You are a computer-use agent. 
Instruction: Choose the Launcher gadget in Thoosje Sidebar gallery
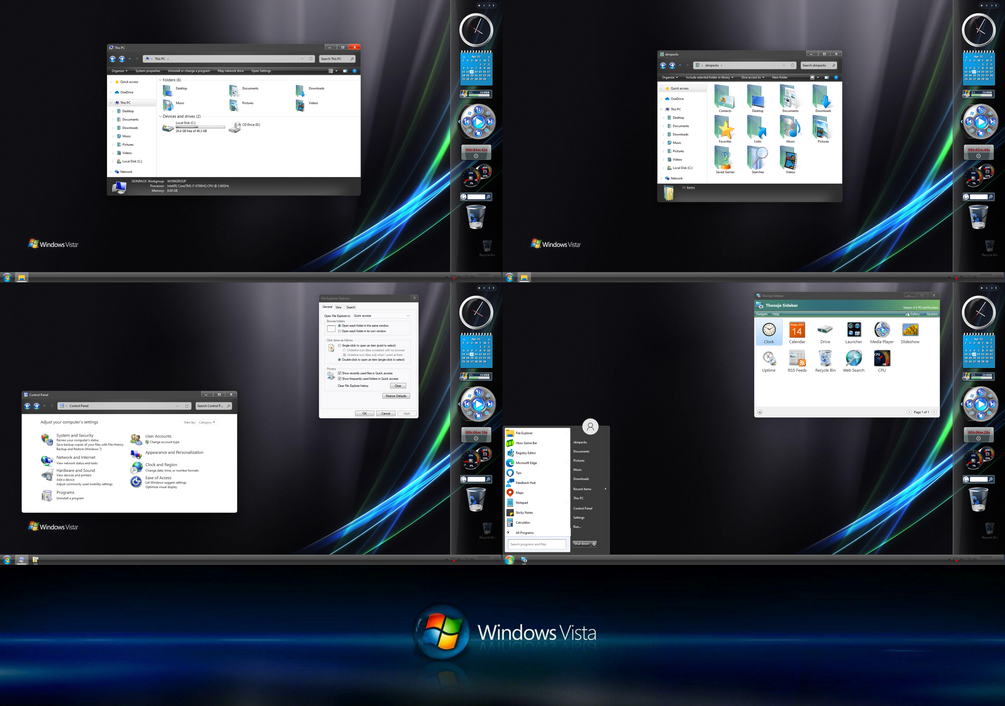(853, 332)
